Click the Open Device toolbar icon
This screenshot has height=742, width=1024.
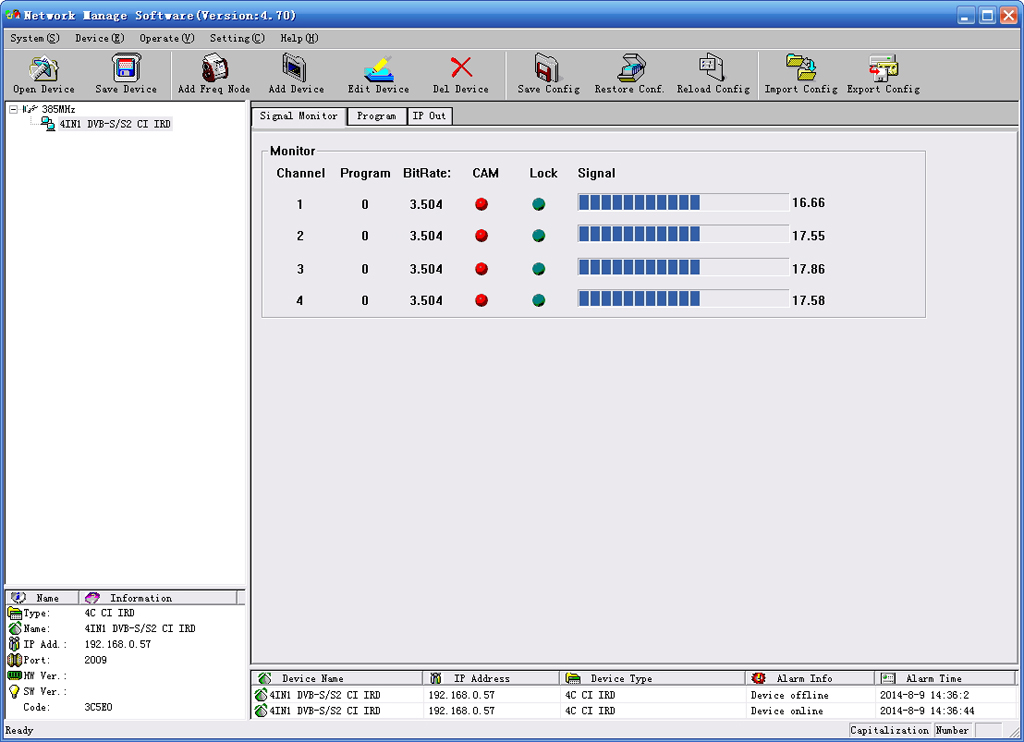point(43,68)
